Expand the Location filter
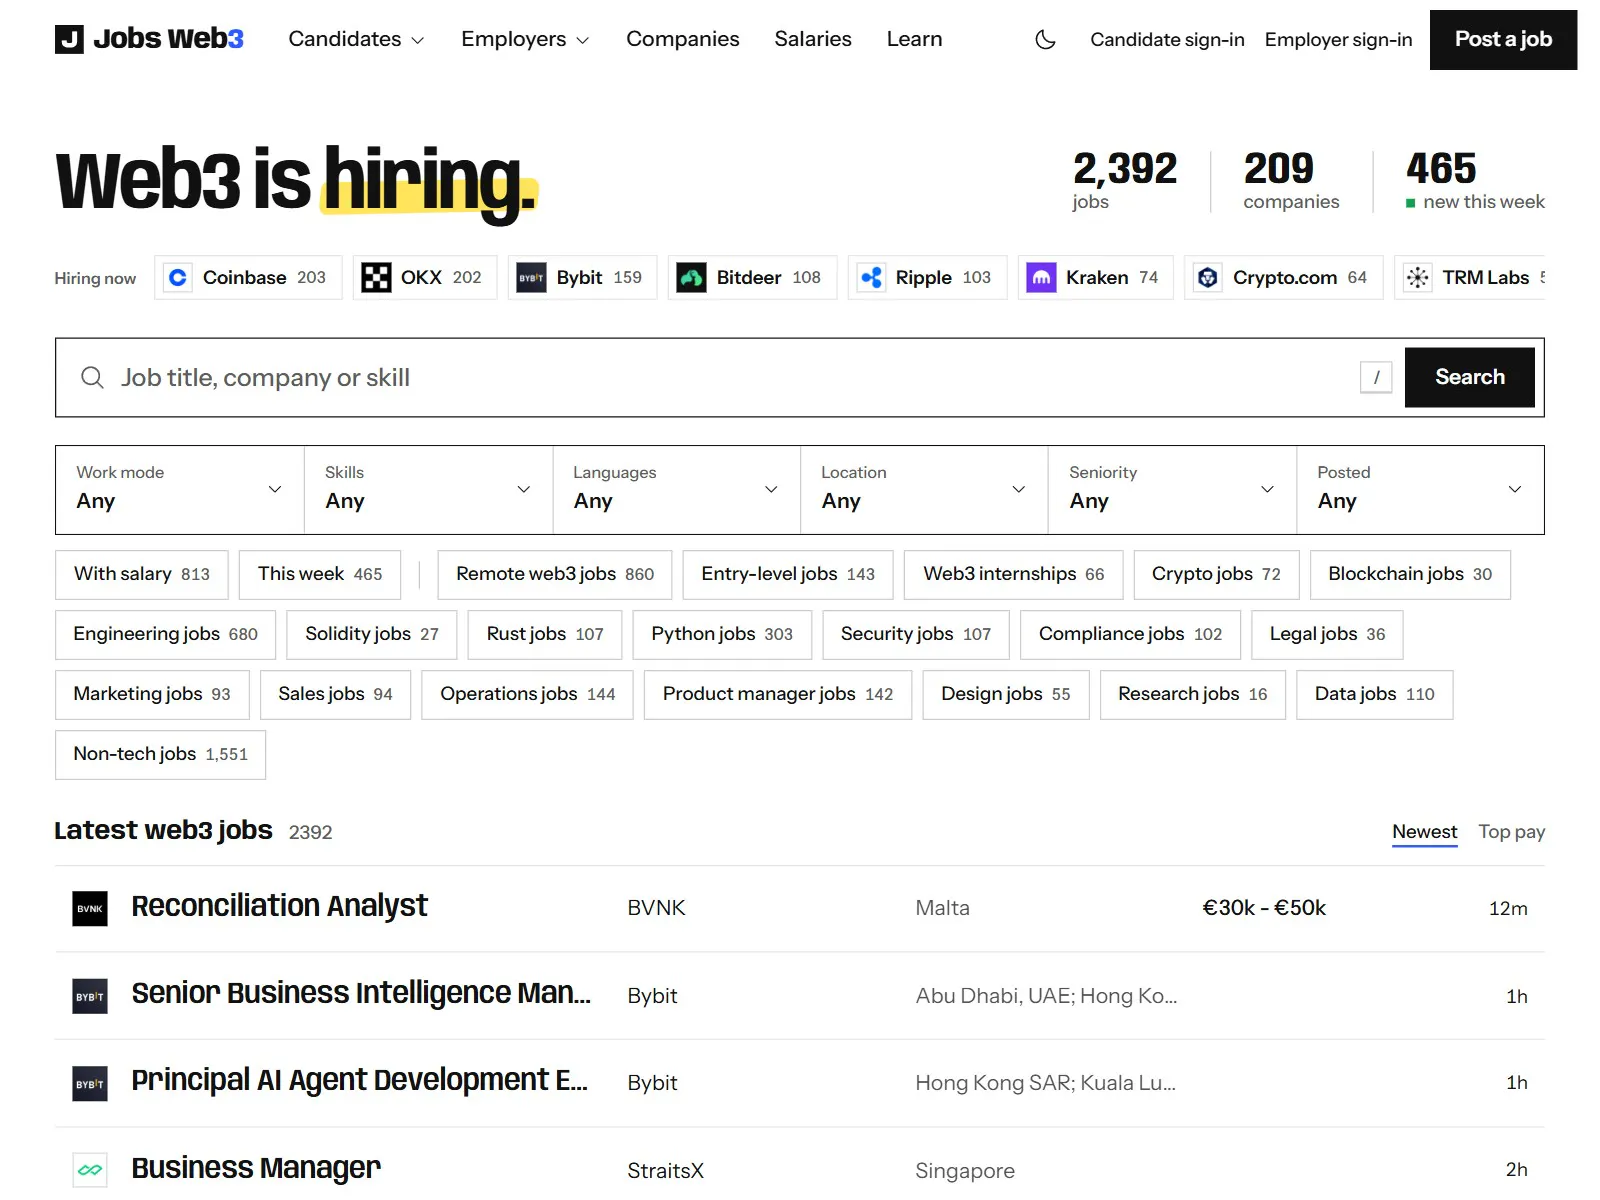Image resolution: width=1600 pixels, height=1200 pixels. point(924,489)
